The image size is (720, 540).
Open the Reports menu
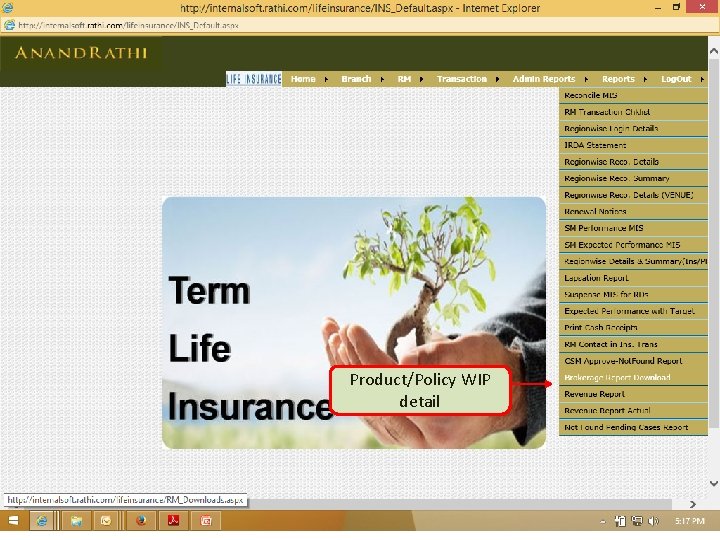(618, 79)
